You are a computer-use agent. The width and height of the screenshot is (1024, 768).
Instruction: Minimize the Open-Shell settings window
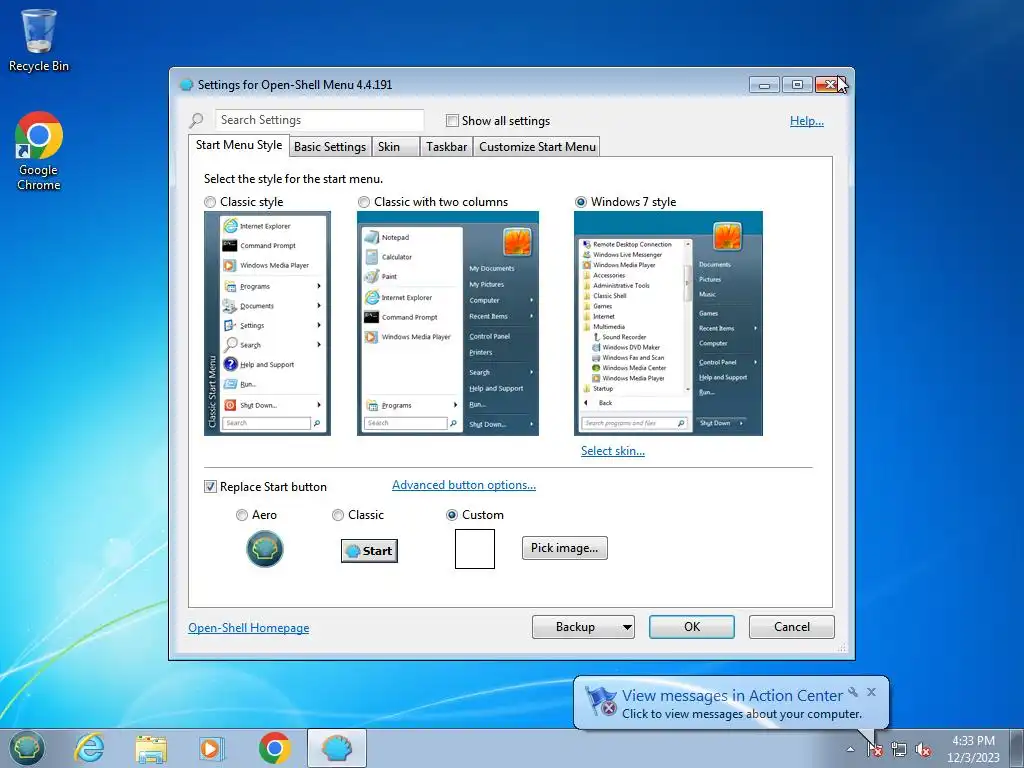[764, 84]
